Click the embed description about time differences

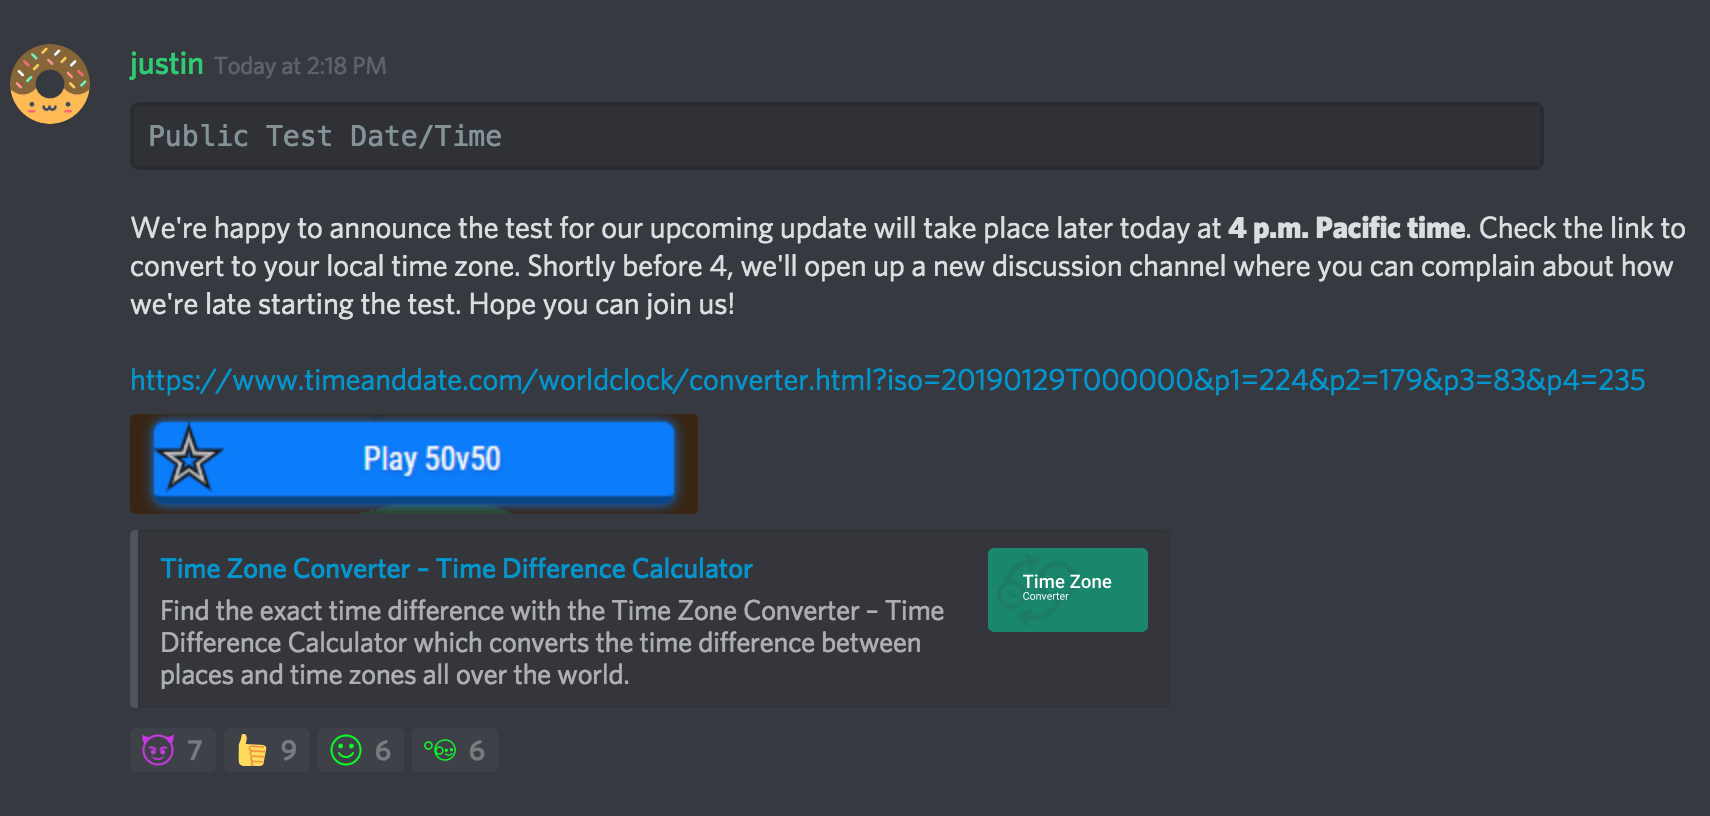pos(551,642)
